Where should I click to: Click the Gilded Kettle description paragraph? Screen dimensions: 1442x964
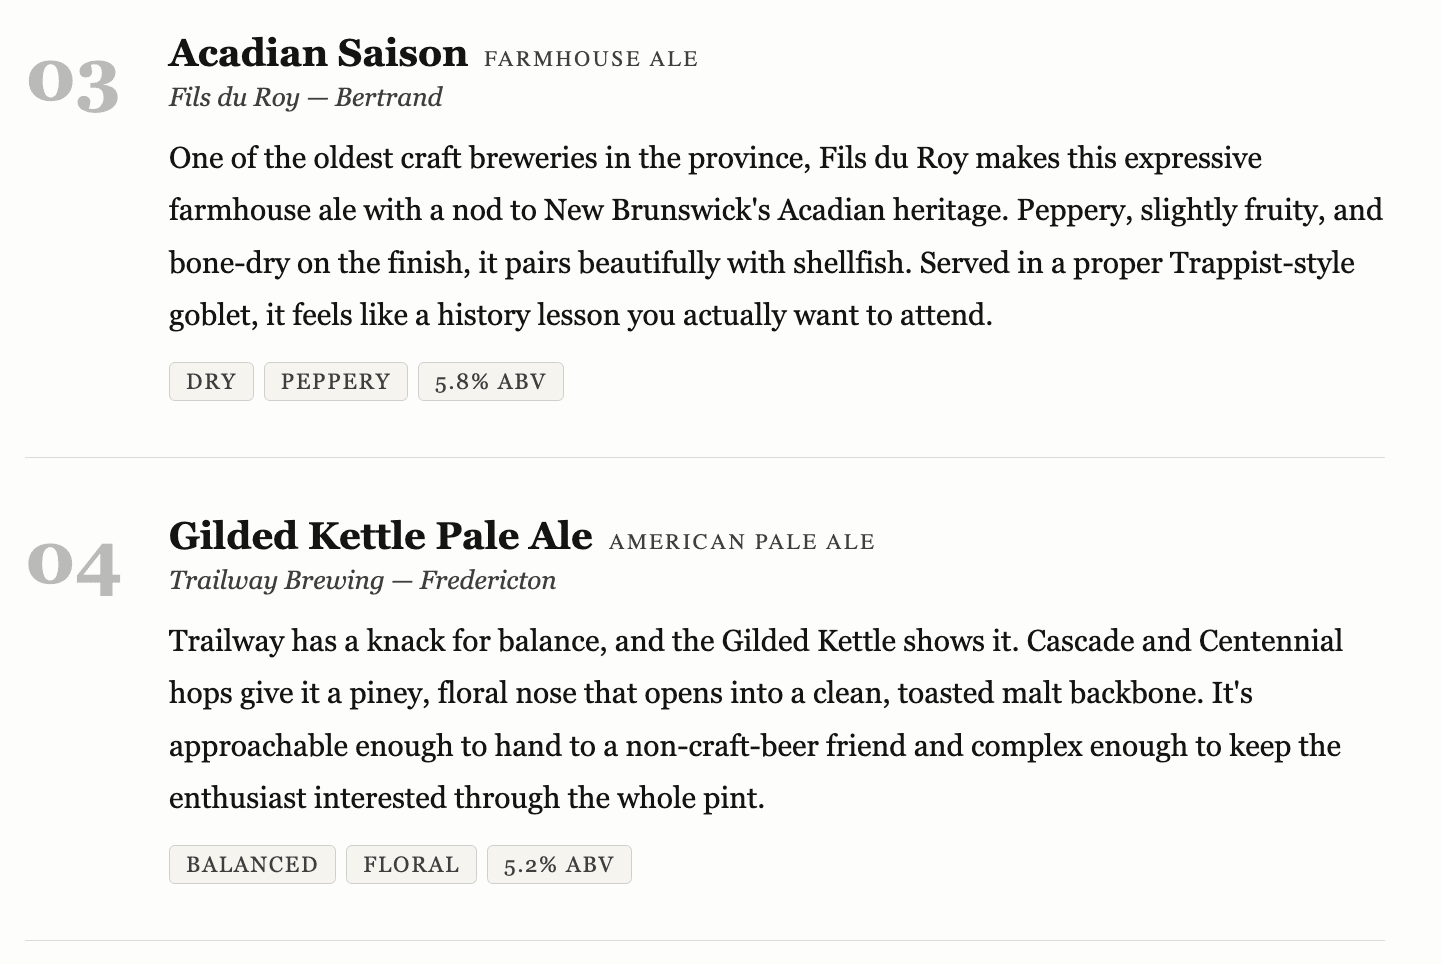point(700,720)
